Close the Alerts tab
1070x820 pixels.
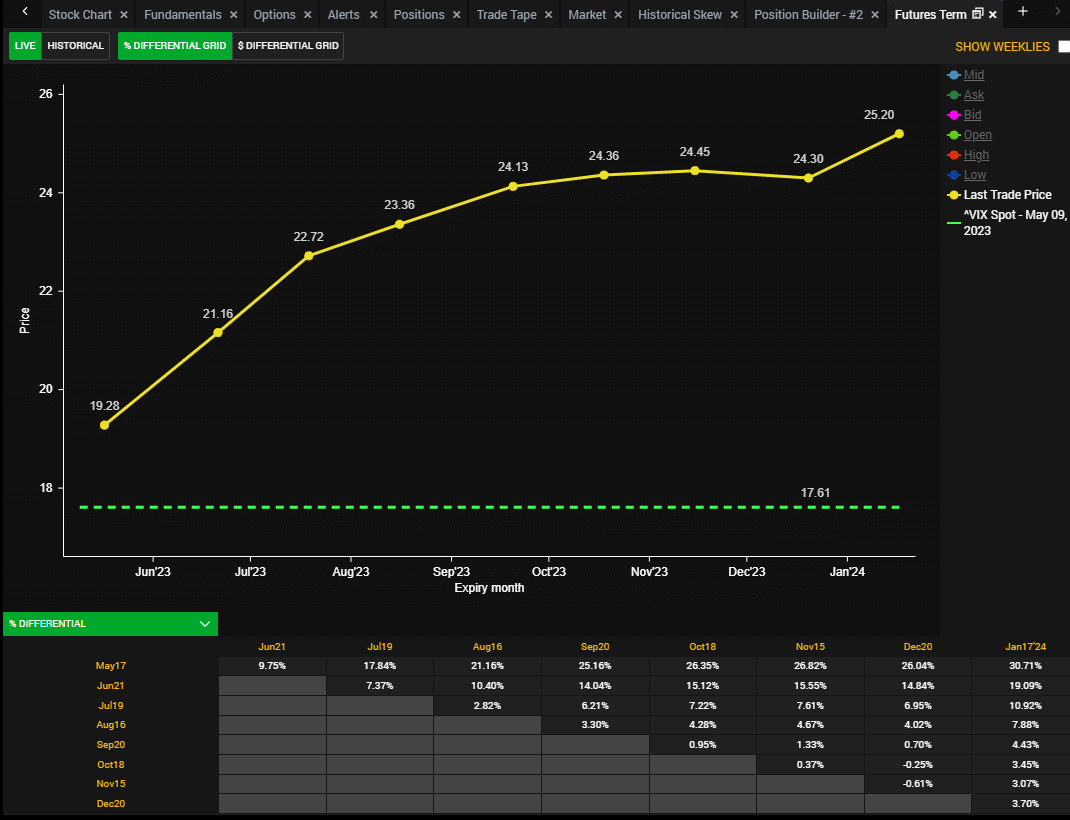[373, 14]
